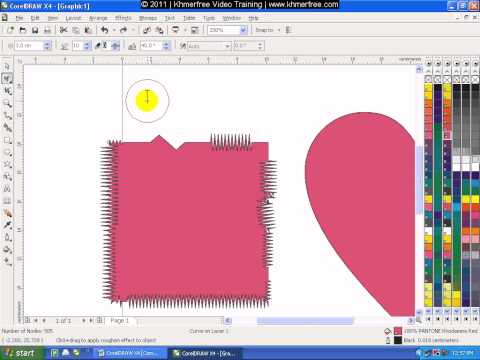Adjust the spike frequency spinner arrows
Image resolution: width=480 pixels, height=360 pixels.
87,46
